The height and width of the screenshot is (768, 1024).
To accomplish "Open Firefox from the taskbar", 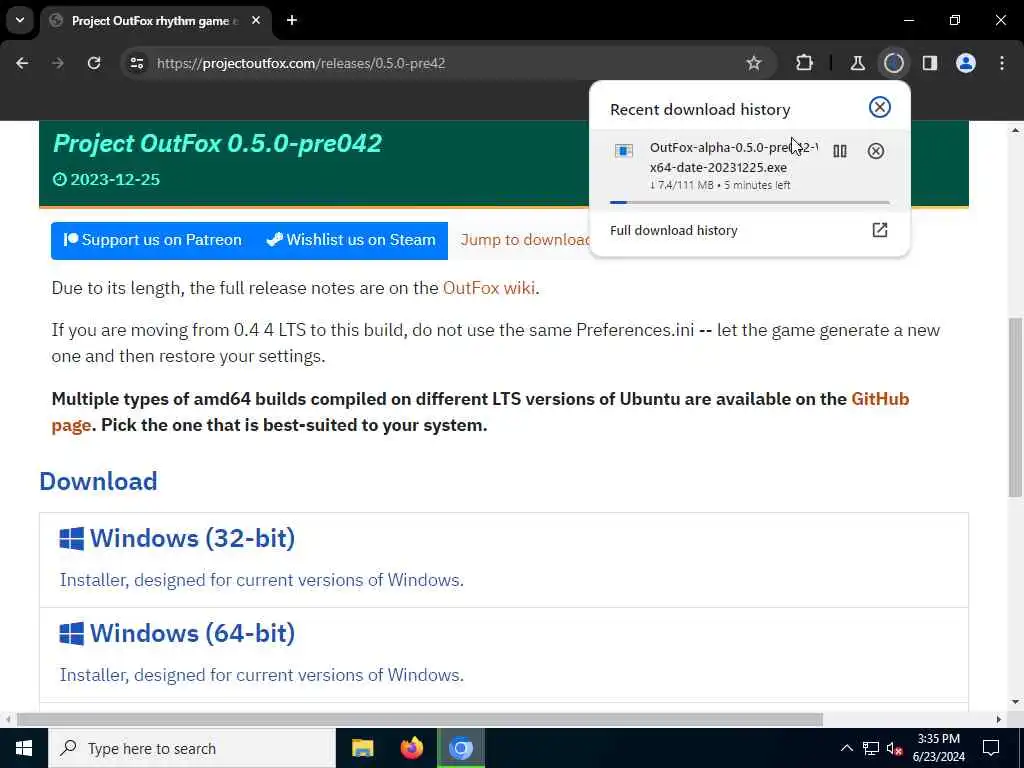I will pyautogui.click(x=411, y=748).
